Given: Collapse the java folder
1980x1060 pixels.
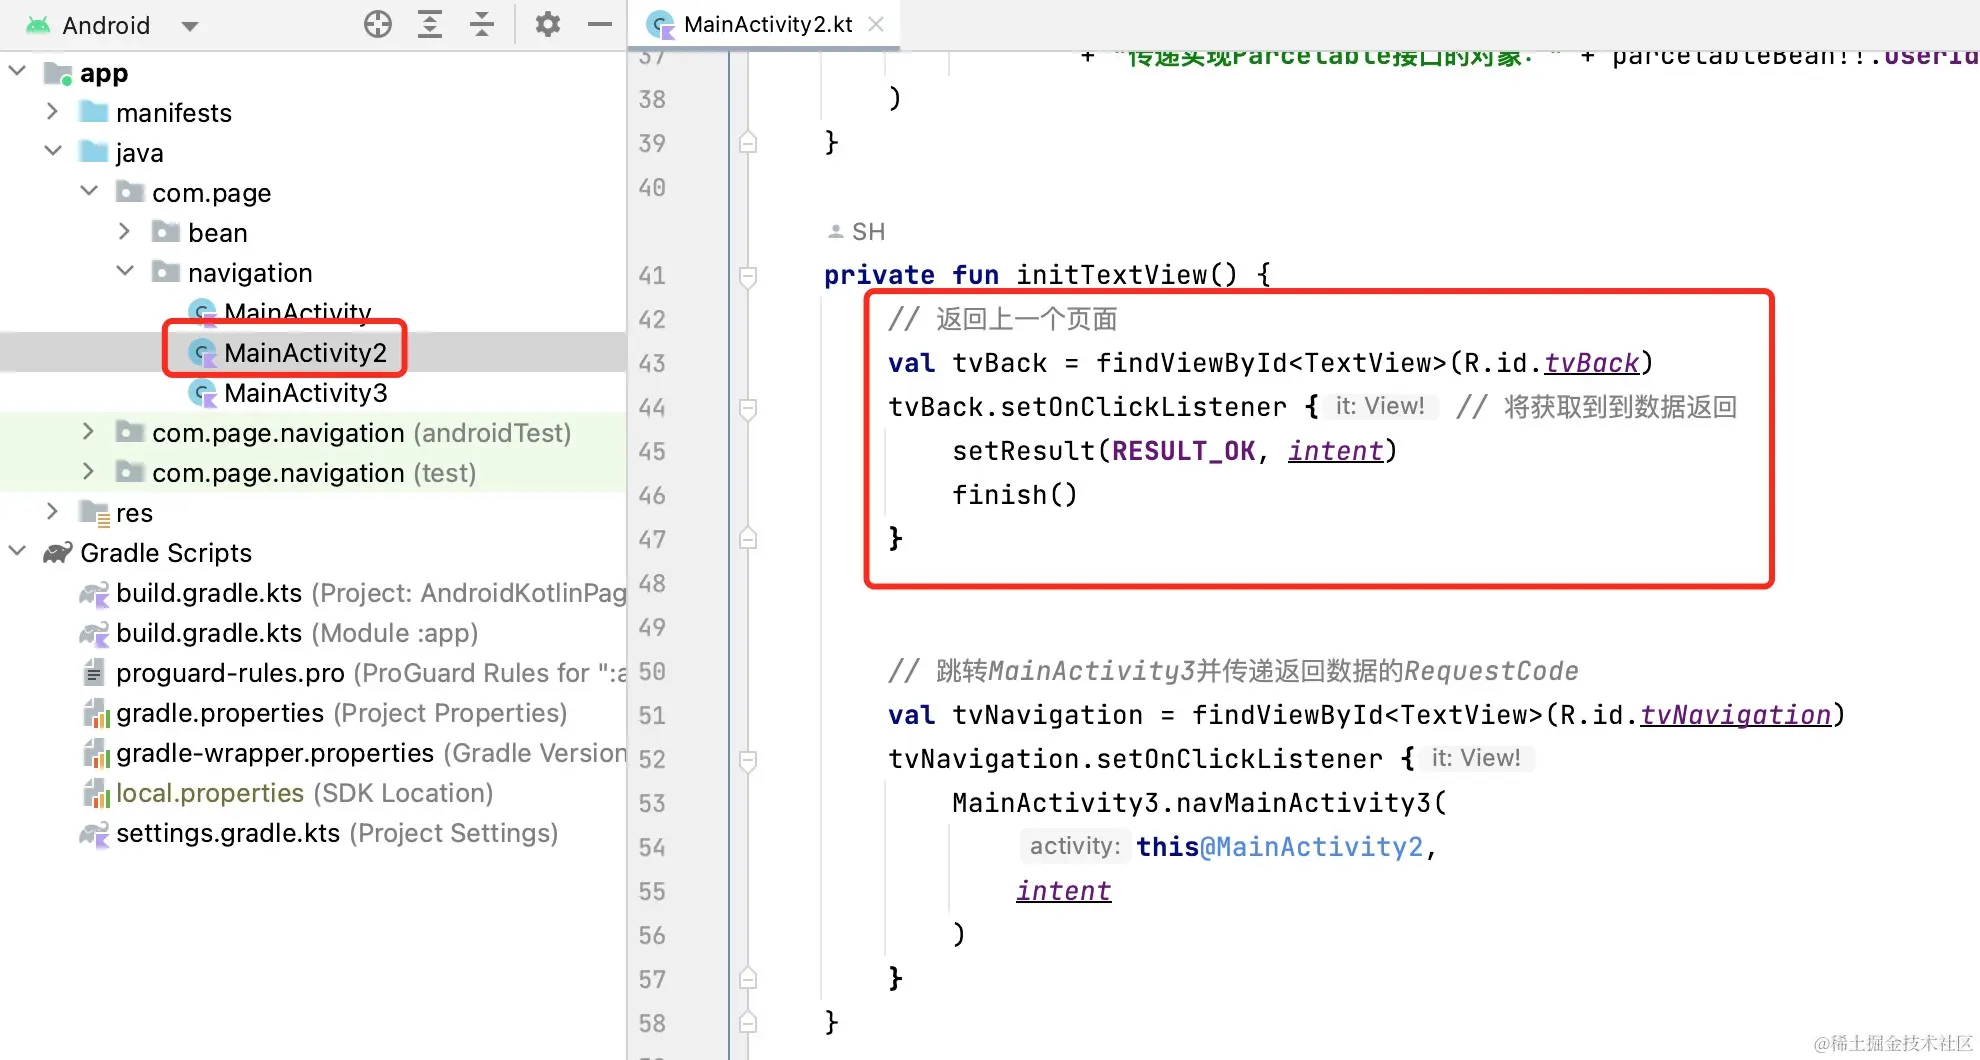Looking at the screenshot, I should click(x=53, y=151).
